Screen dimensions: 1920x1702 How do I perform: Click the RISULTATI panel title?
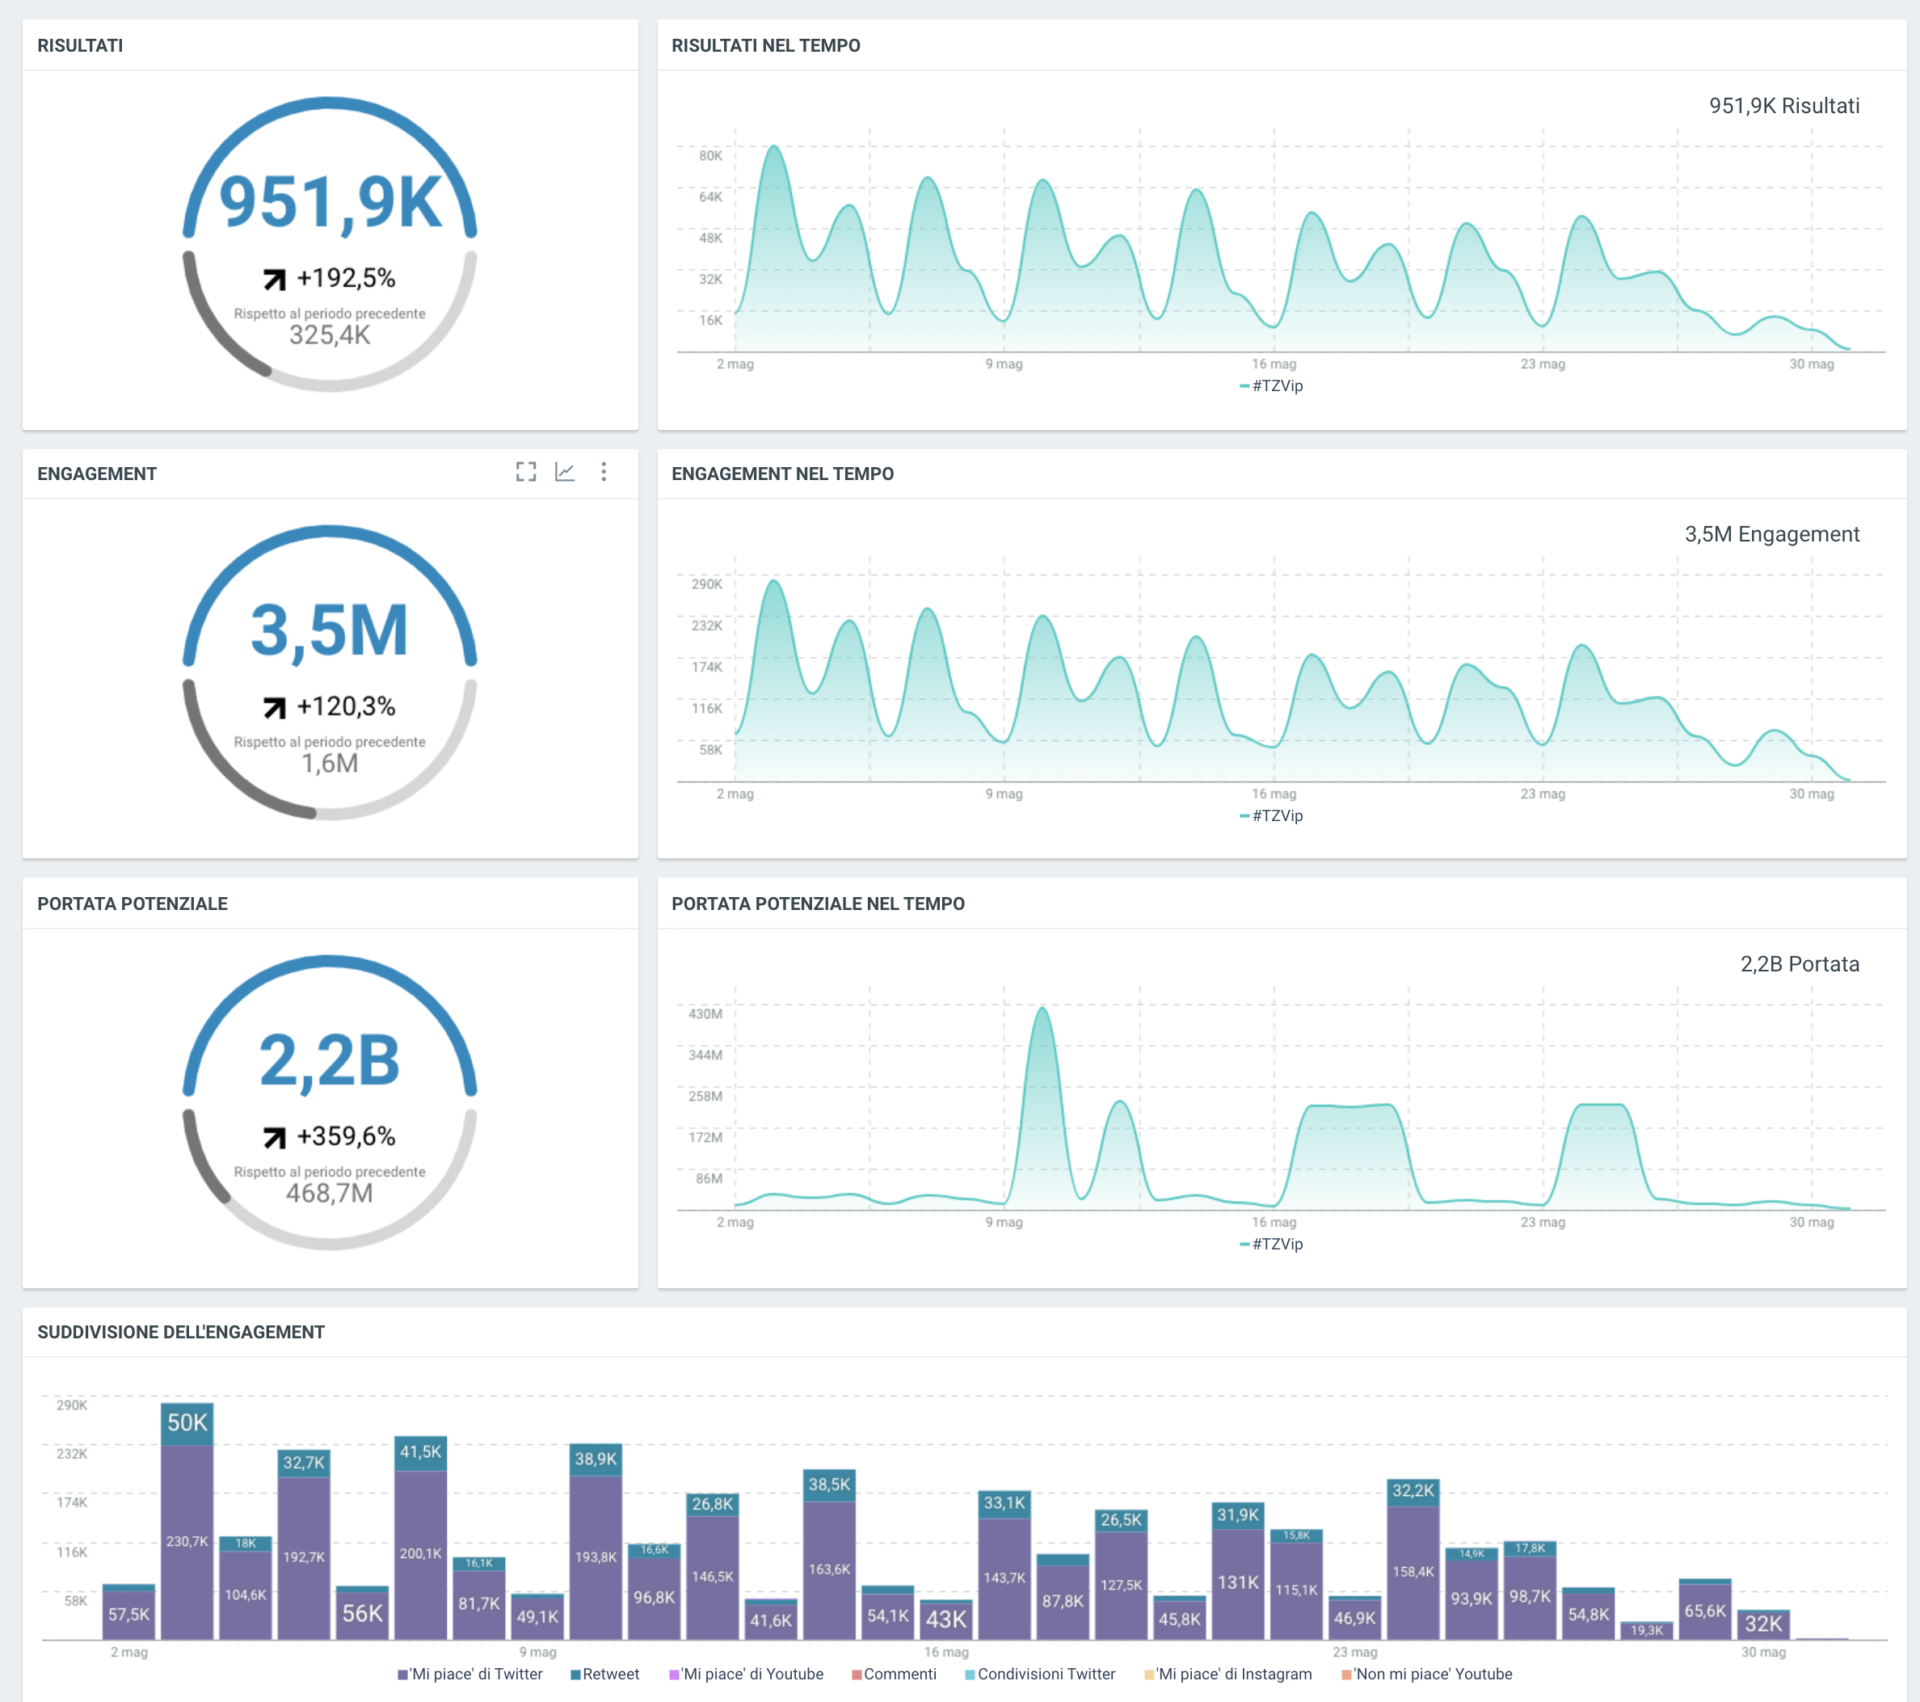[x=80, y=45]
